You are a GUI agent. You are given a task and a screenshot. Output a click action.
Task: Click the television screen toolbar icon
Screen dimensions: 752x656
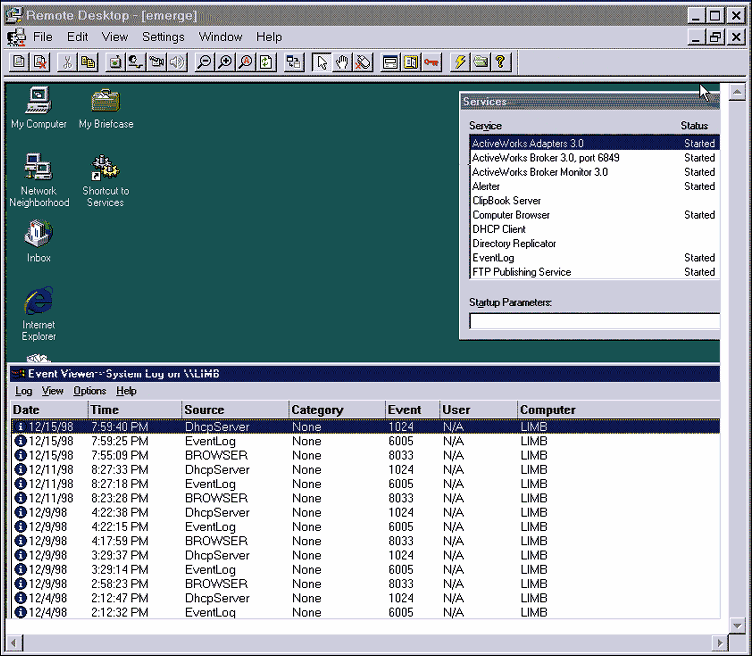tap(115, 62)
